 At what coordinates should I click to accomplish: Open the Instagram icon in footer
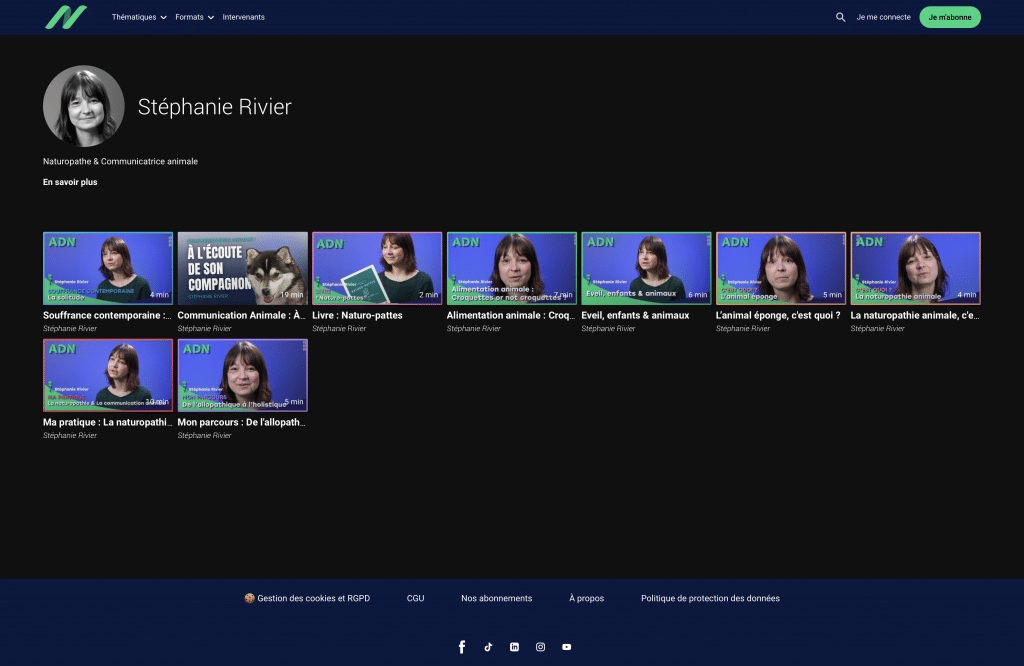[x=540, y=647]
